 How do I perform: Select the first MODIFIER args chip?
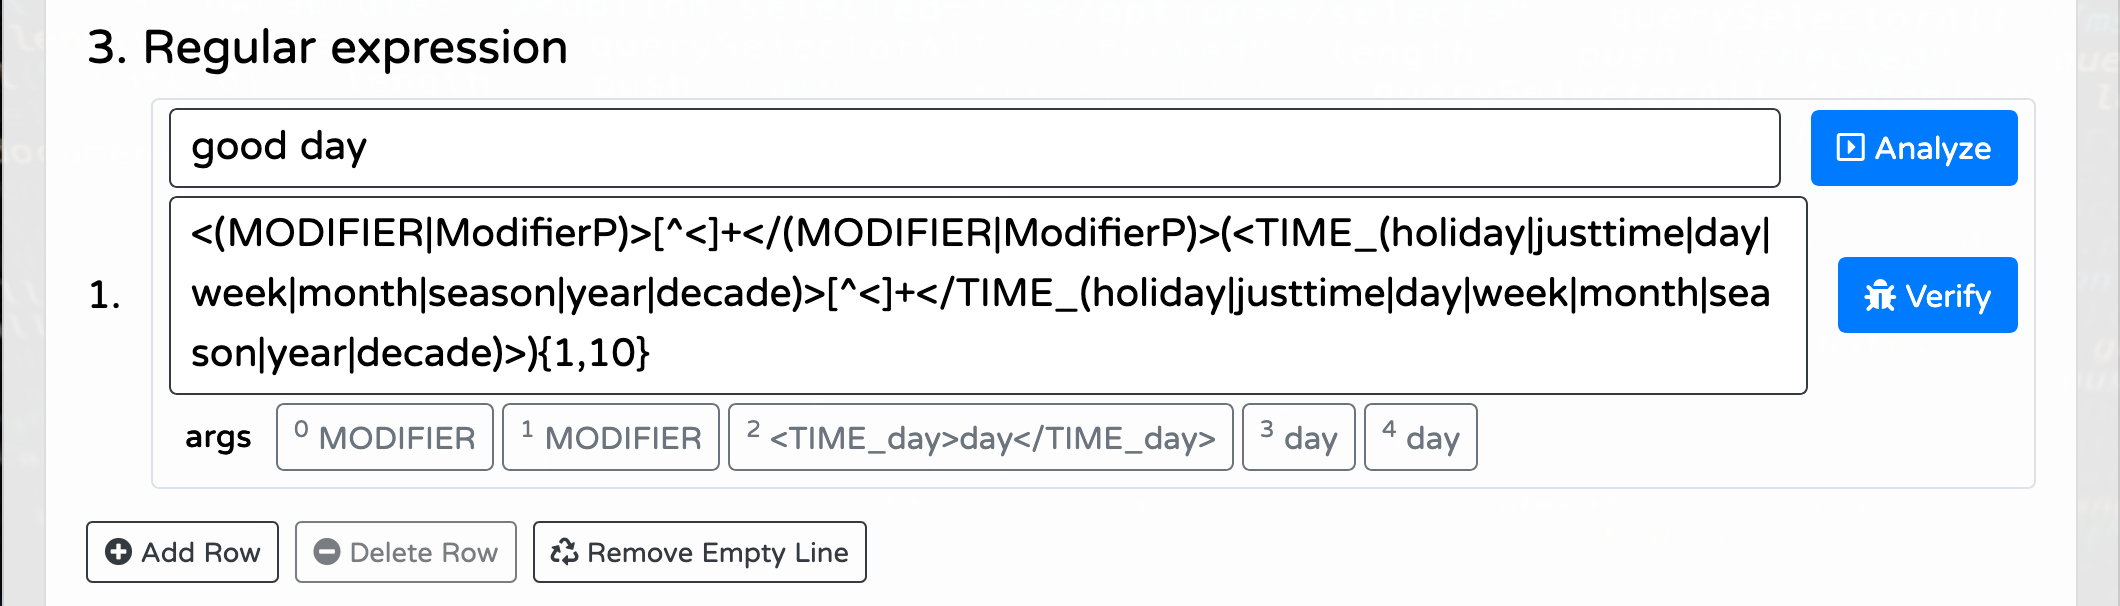pos(384,437)
